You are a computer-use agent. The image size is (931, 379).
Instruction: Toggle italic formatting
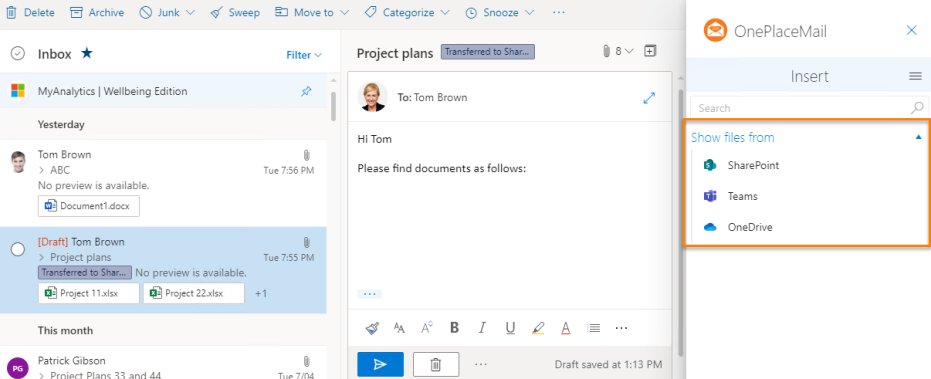click(483, 328)
